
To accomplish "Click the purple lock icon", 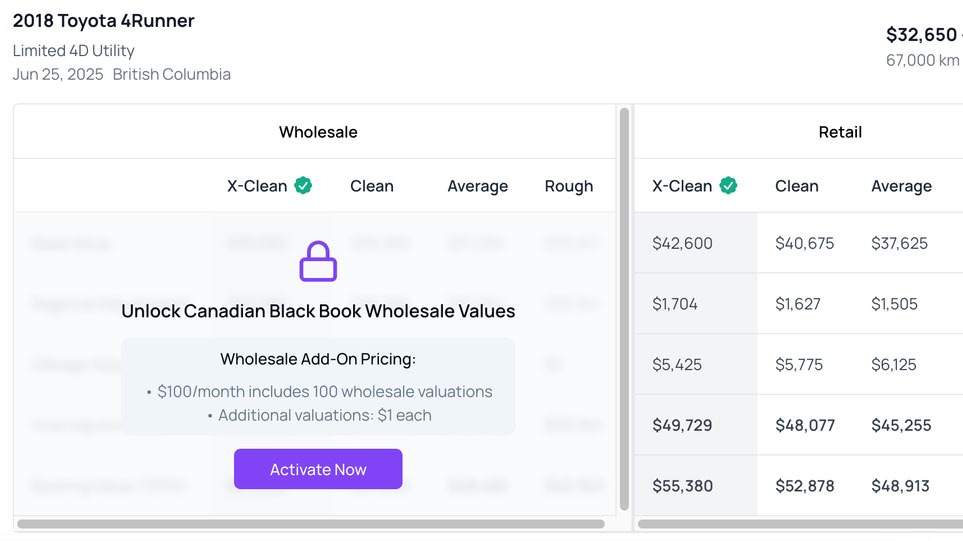I will [318, 261].
